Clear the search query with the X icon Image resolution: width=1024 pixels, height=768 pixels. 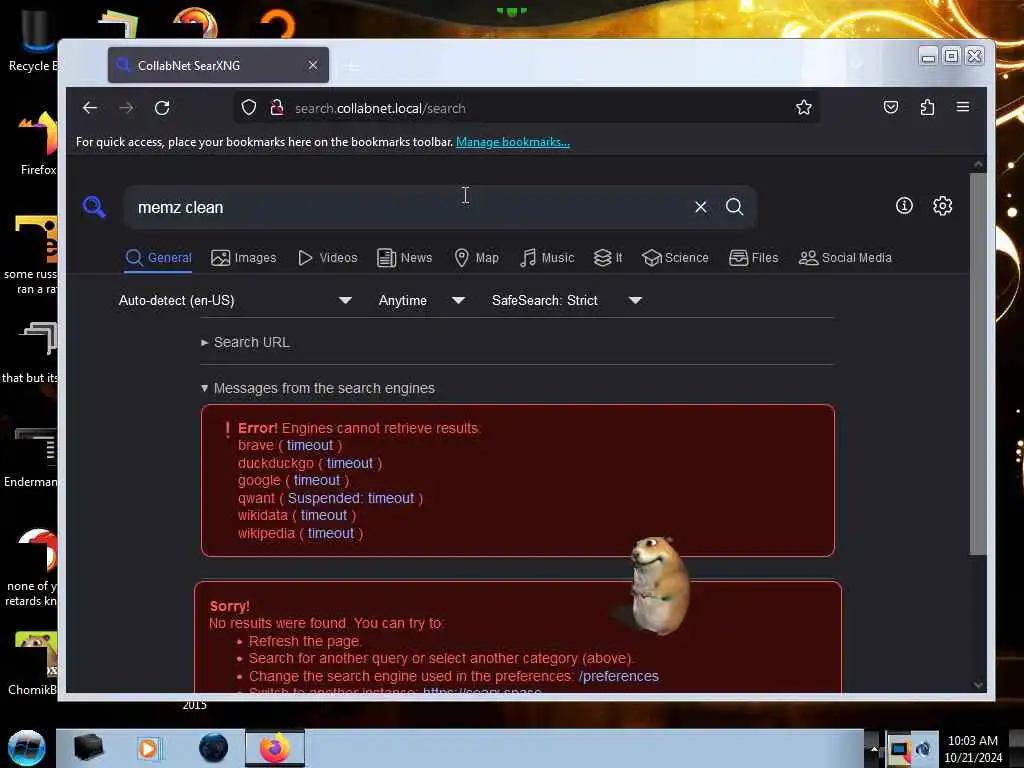coord(701,207)
